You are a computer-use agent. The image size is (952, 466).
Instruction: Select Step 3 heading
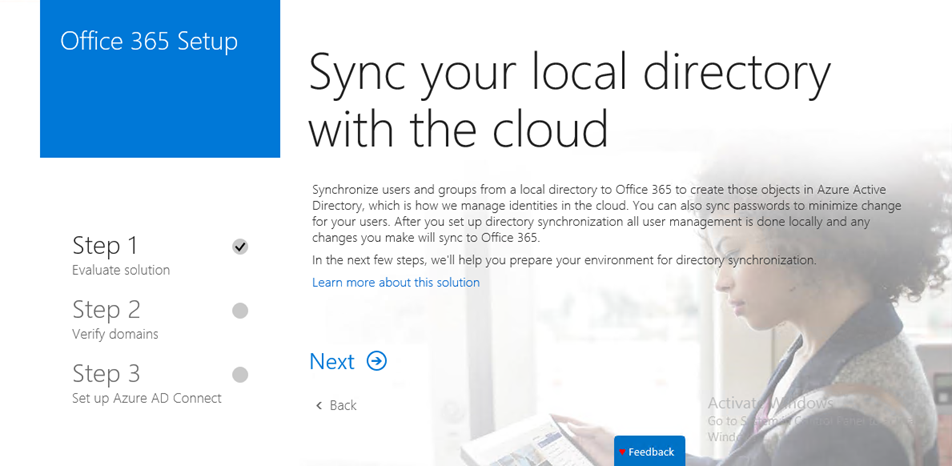point(106,374)
